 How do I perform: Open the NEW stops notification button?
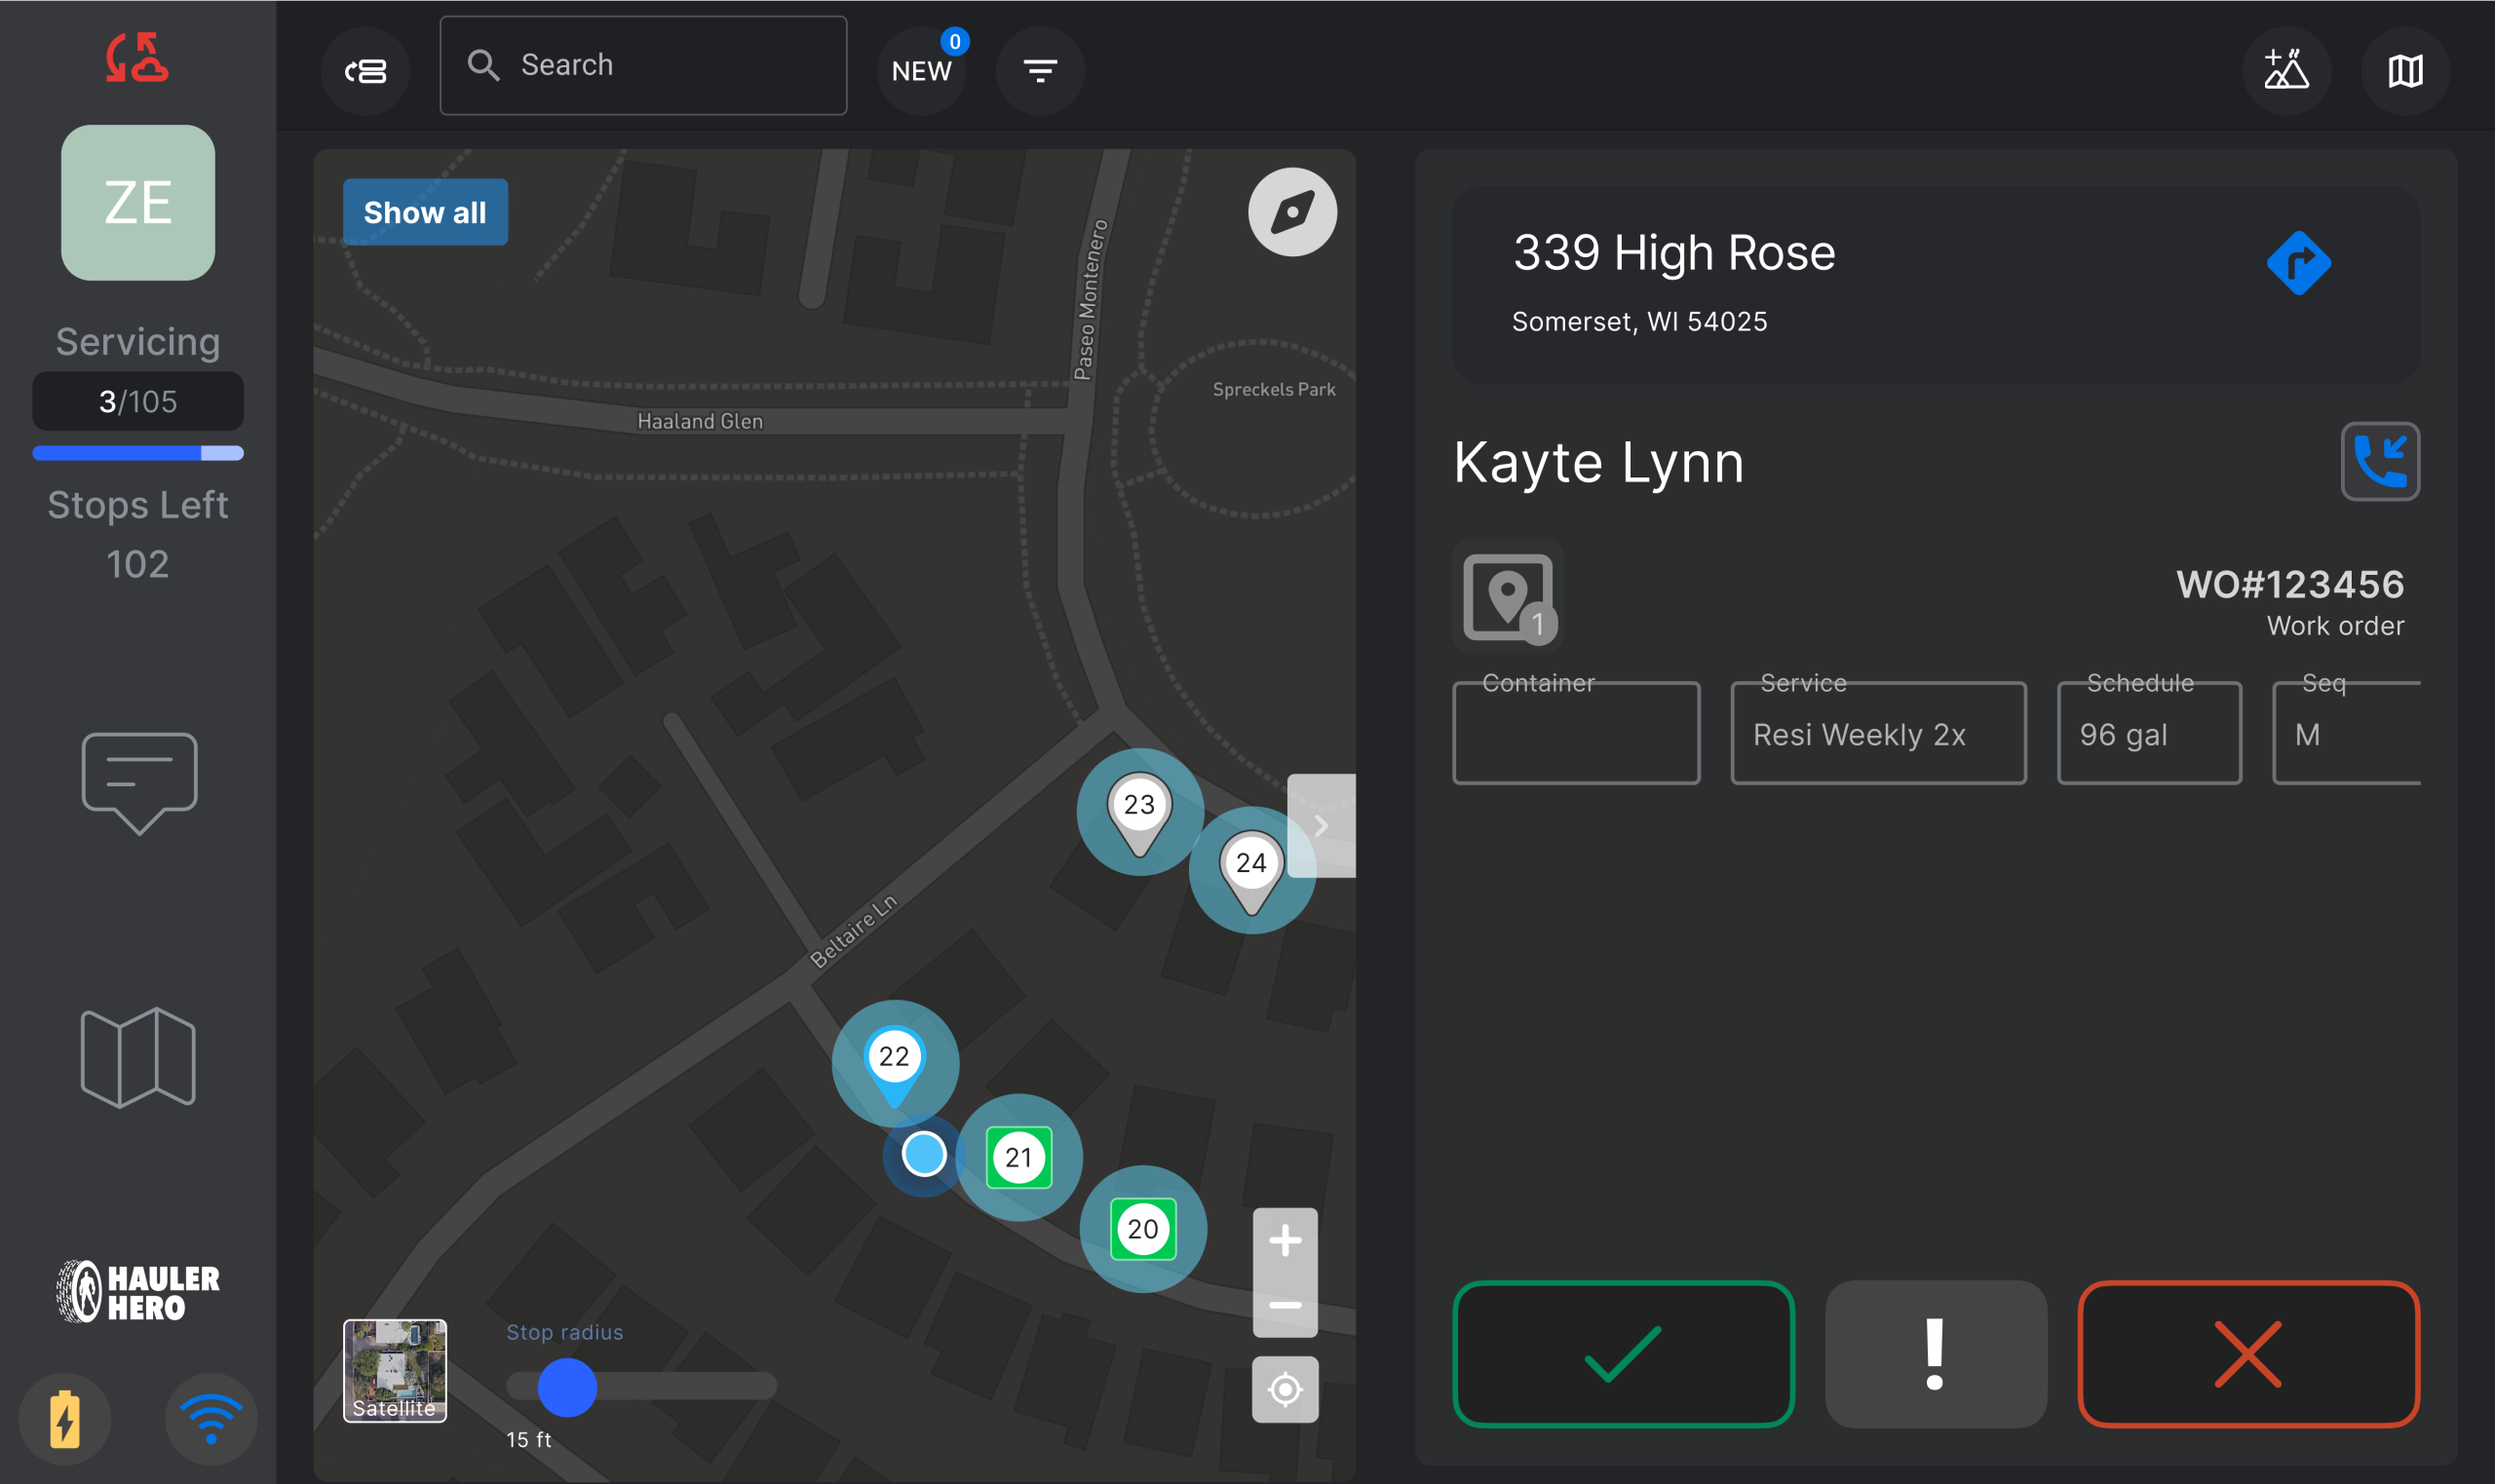click(x=921, y=71)
